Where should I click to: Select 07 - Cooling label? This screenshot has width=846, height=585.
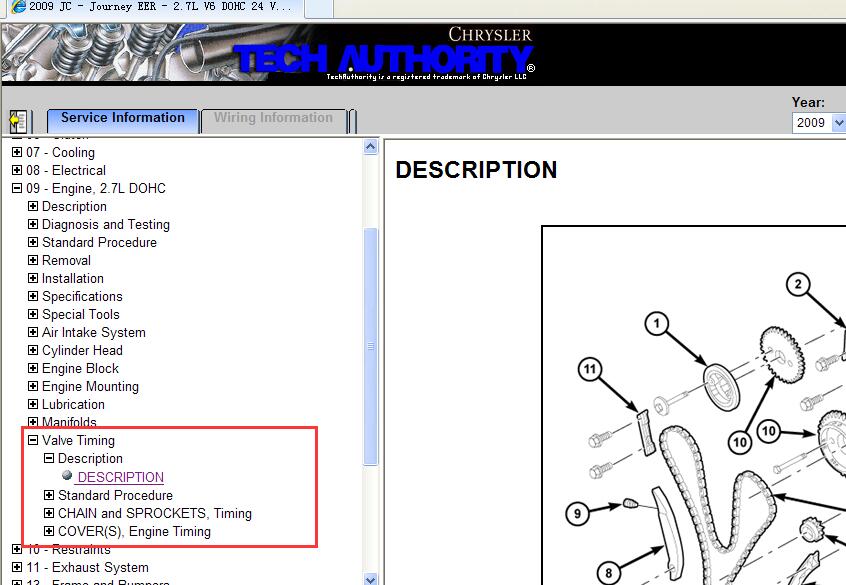60,153
